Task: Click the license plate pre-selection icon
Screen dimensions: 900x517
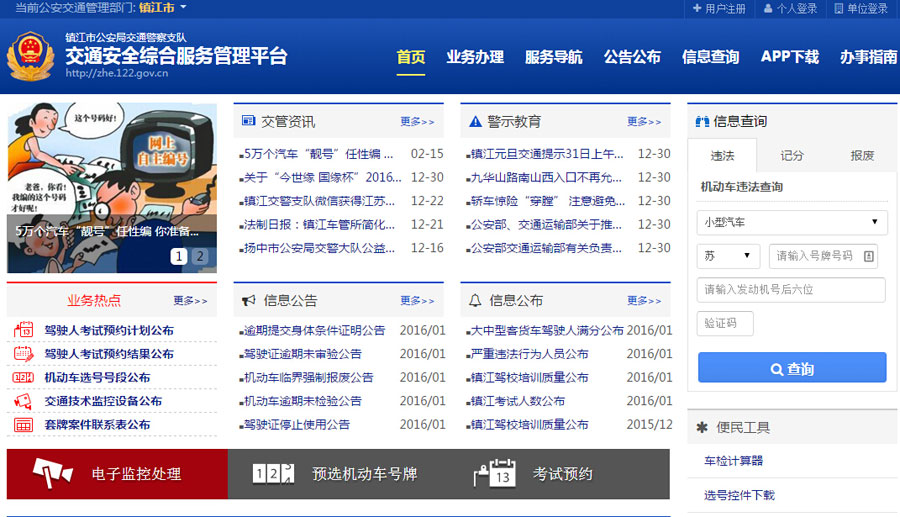Action: tap(273, 474)
